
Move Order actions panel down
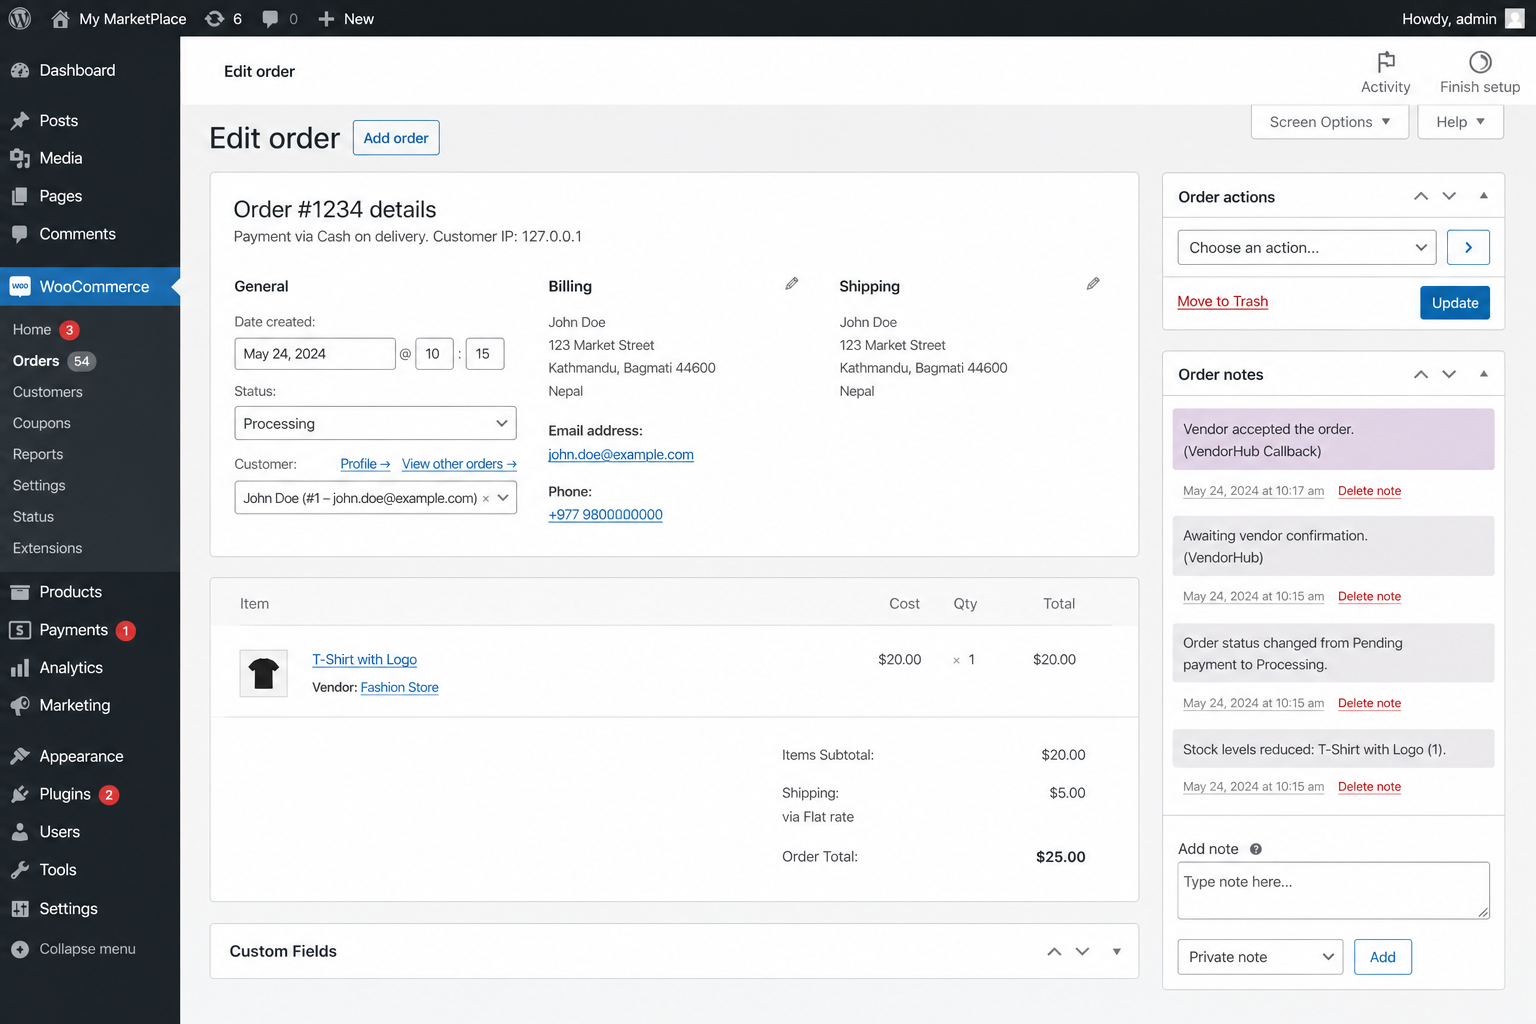[x=1449, y=196]
